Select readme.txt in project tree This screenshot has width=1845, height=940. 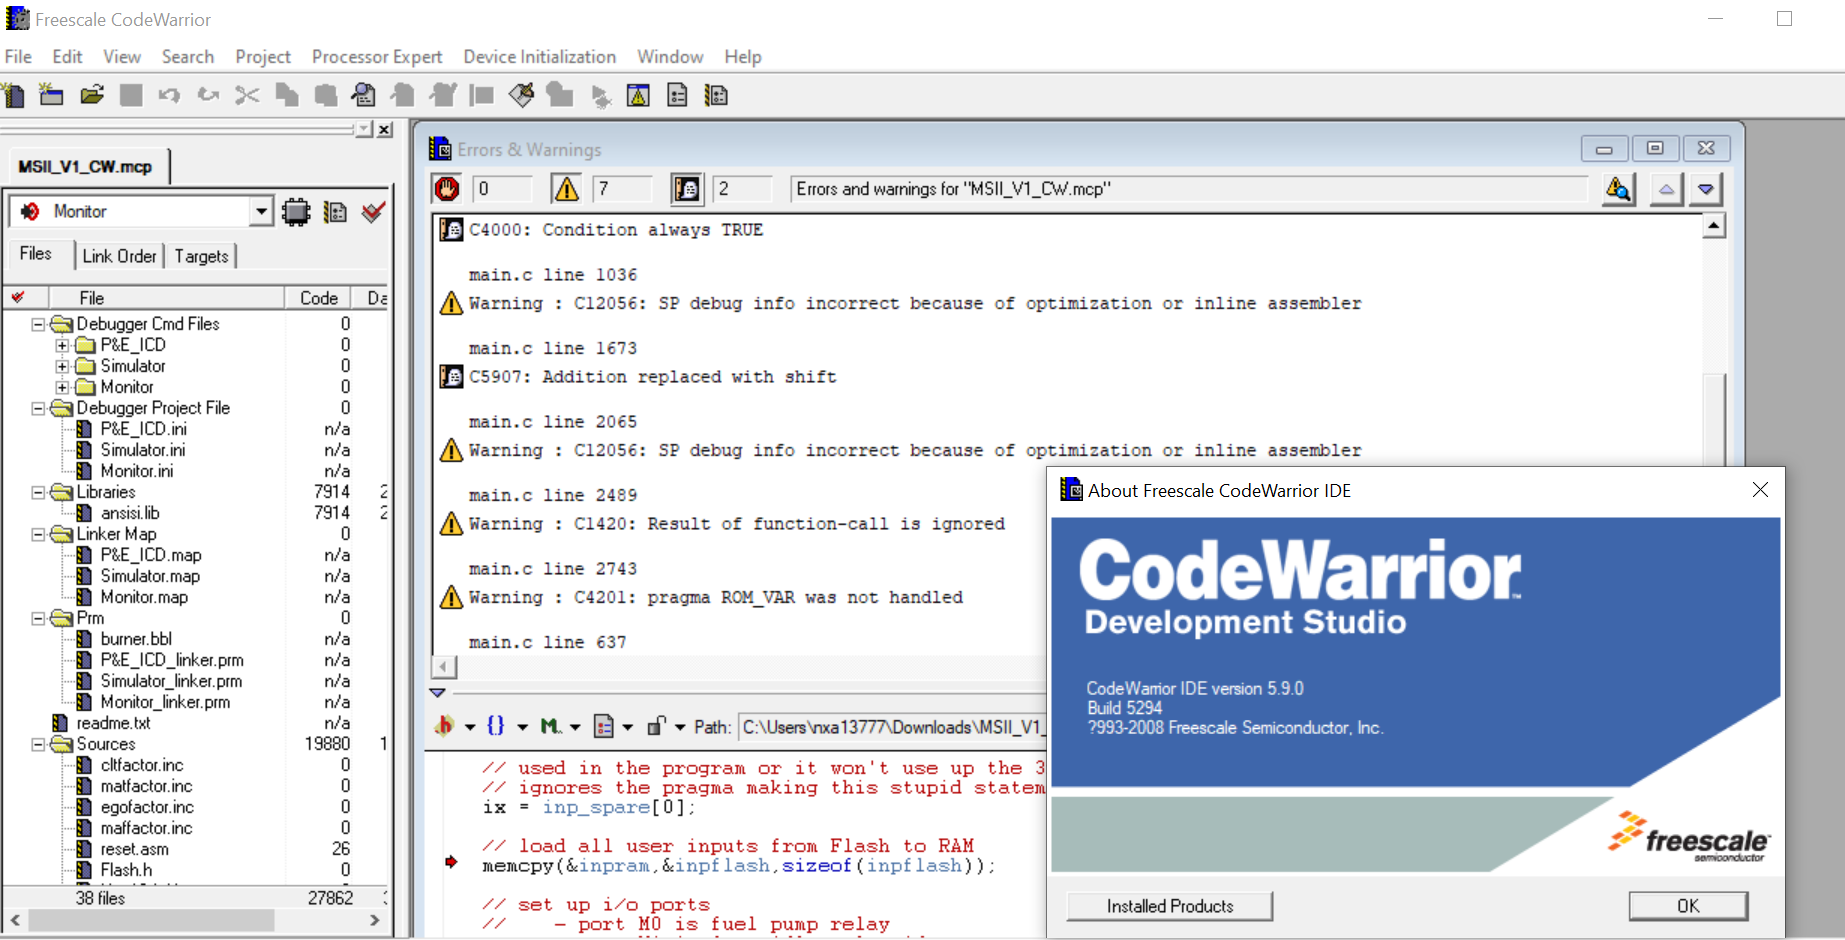[x=113, y=723]
